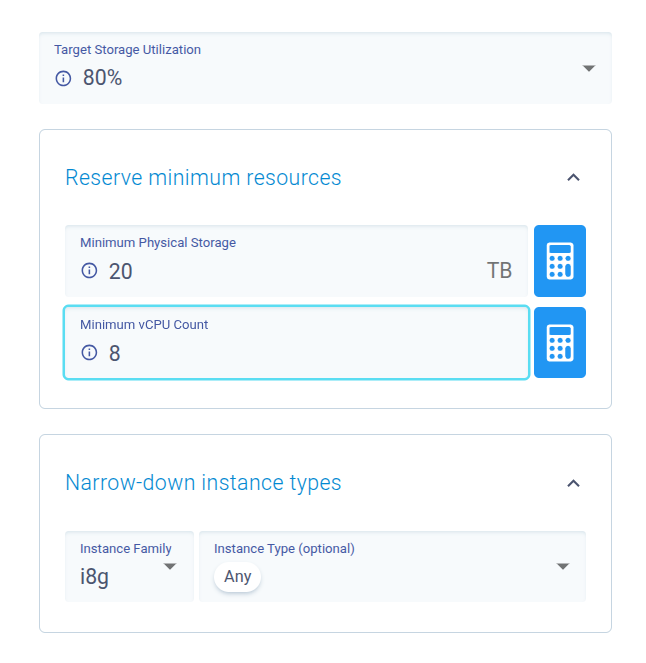The image size is (646, 663).
Task: Click the Minimum vCPU Count info icon
Action: (89, 353)
